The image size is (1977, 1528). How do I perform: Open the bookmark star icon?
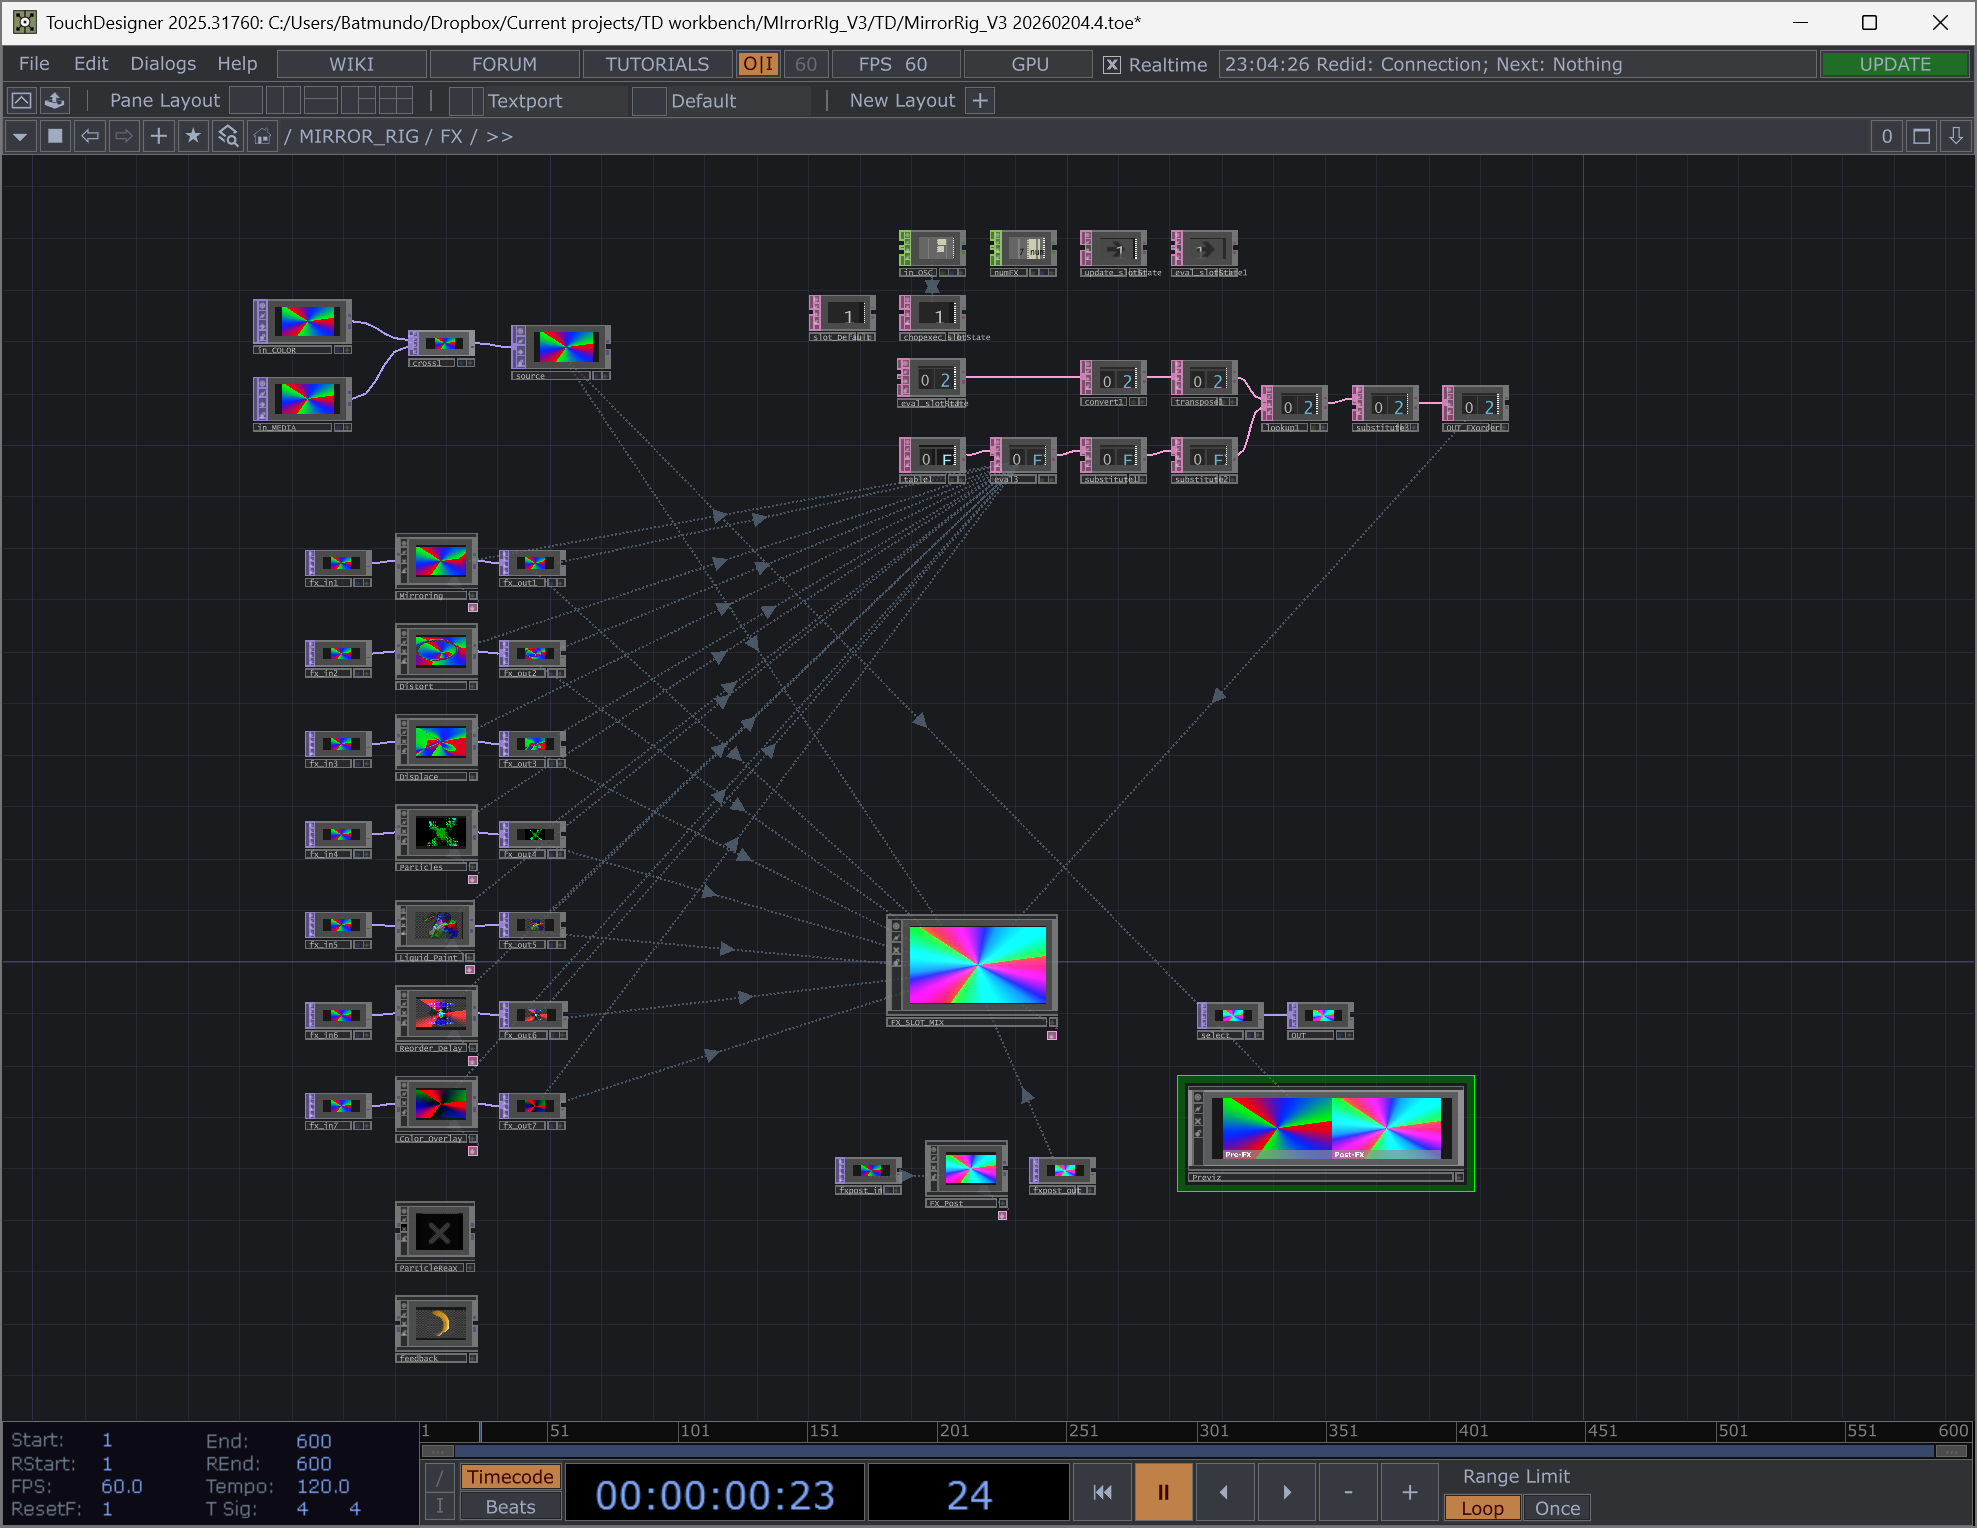pos(193,136)
